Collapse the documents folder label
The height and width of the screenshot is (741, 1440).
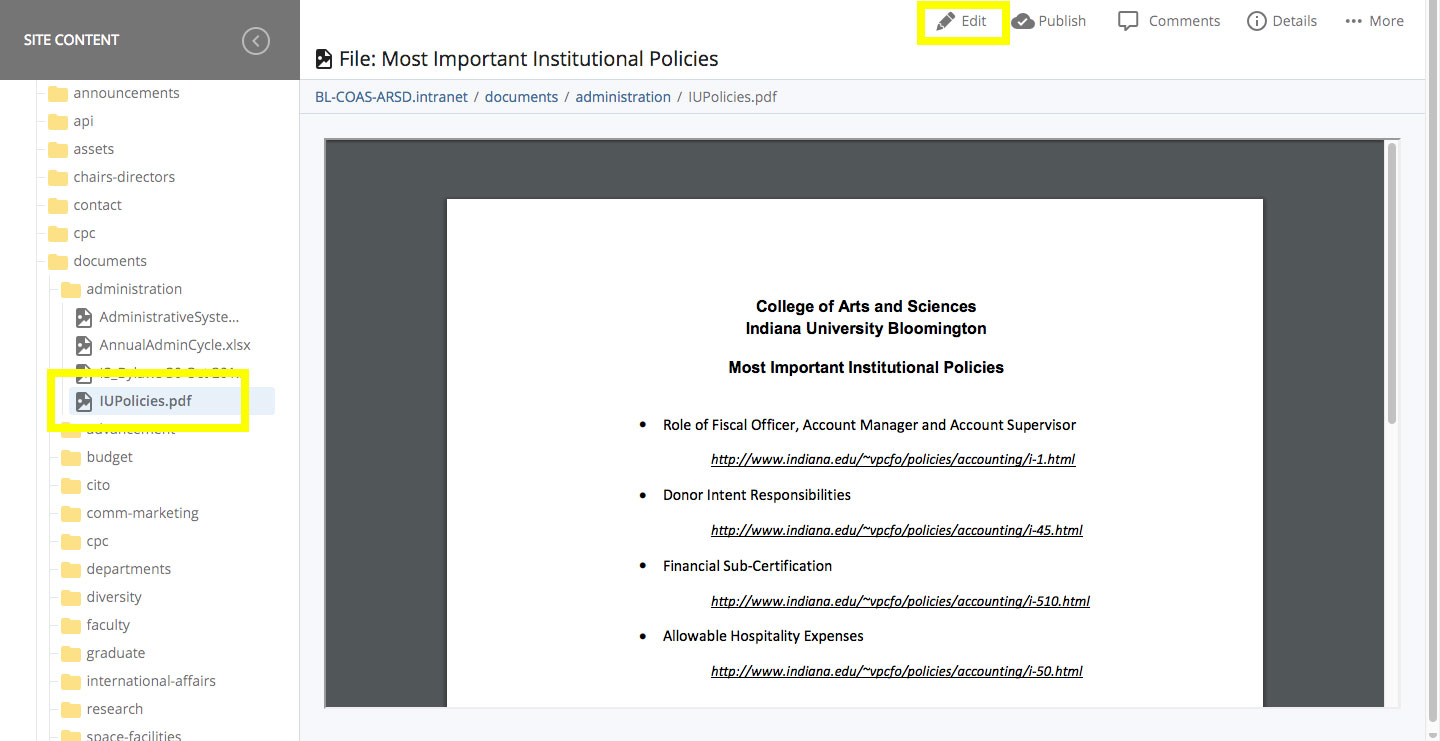110,261
